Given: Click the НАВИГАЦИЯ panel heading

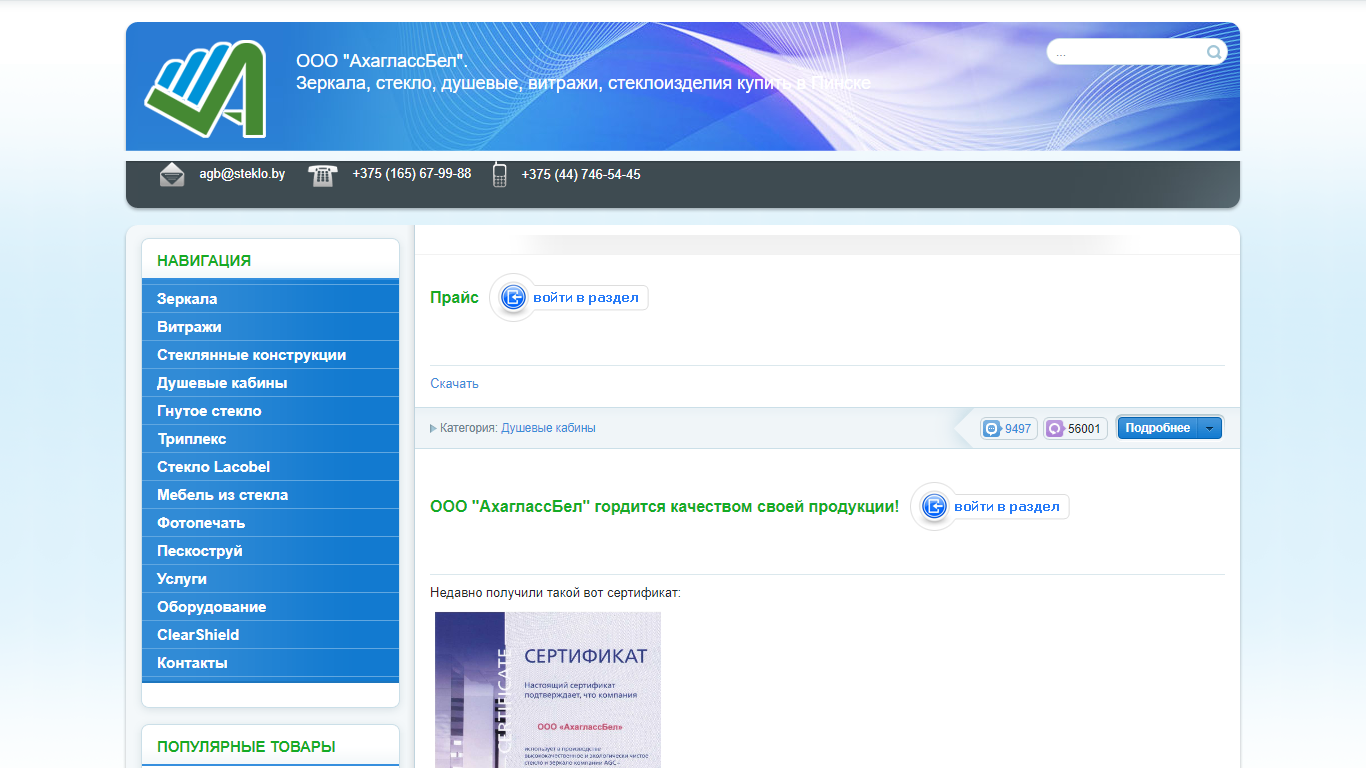Looking at the screenshot, I should click(x=204, y=261).
